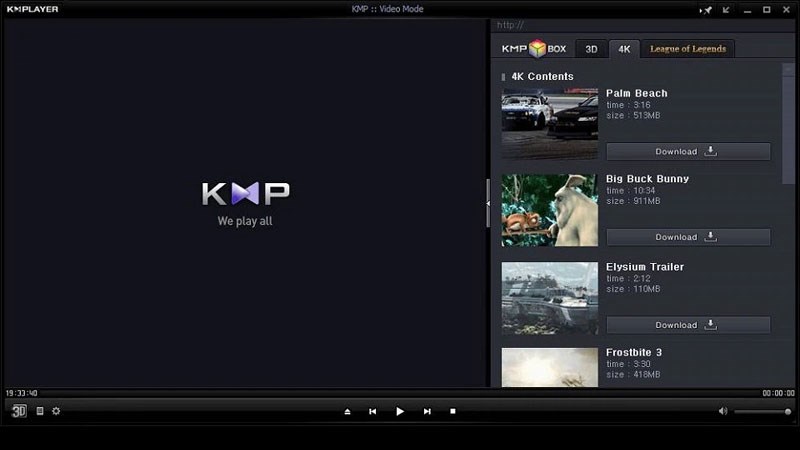Screen dimensions: 800x450
Task: Download the Palm Beach video
Action: coord(688,152)
